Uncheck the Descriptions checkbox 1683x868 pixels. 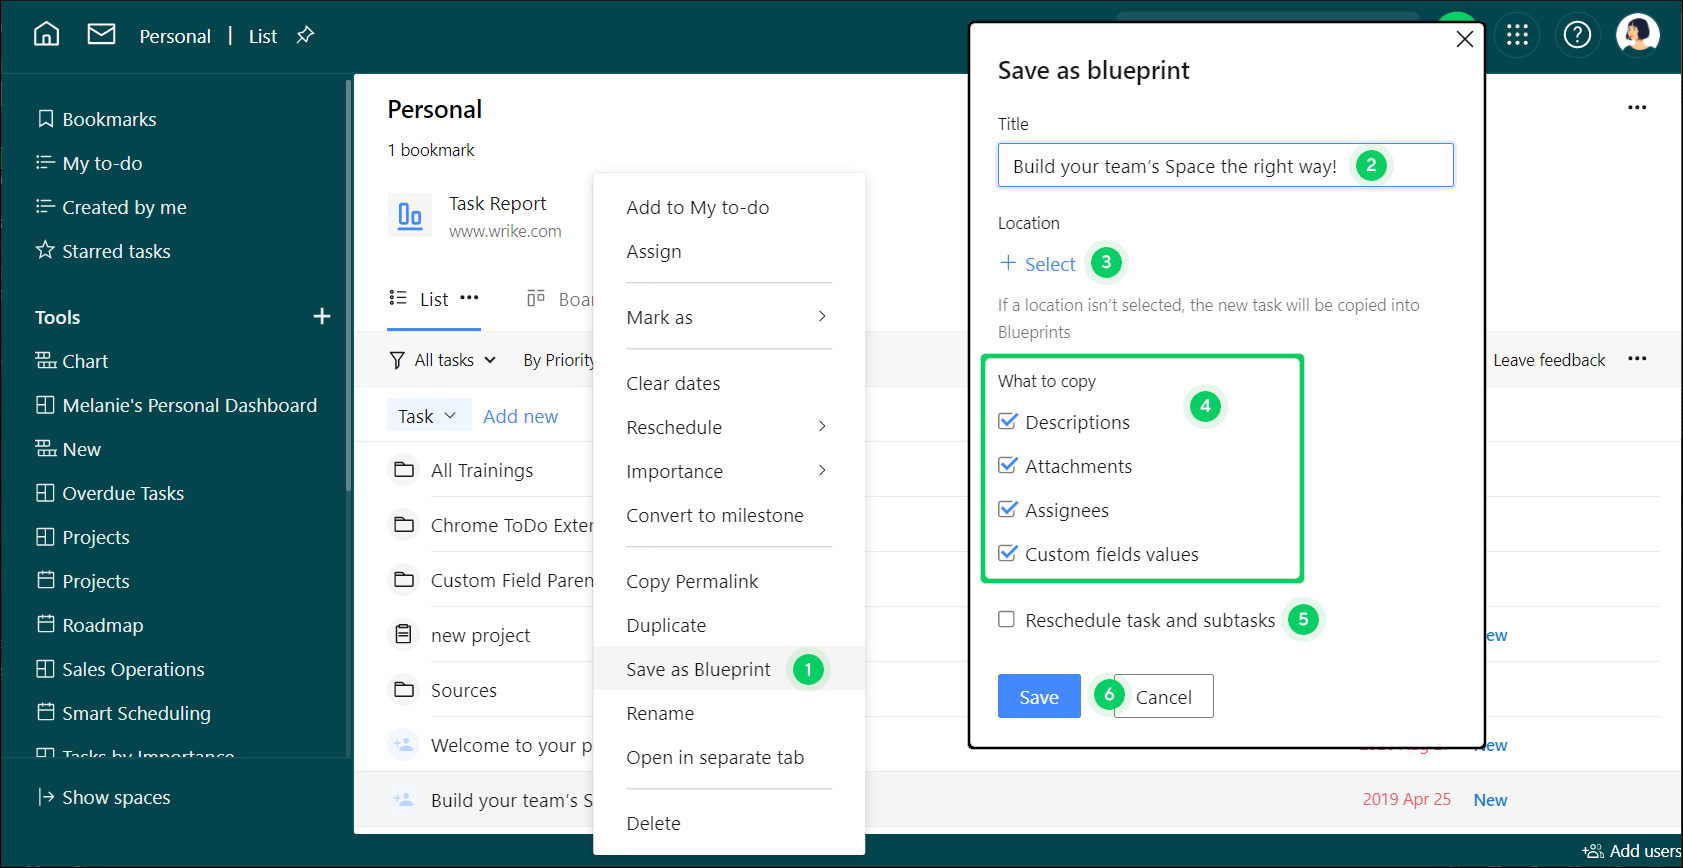(x=1008, y=422)
